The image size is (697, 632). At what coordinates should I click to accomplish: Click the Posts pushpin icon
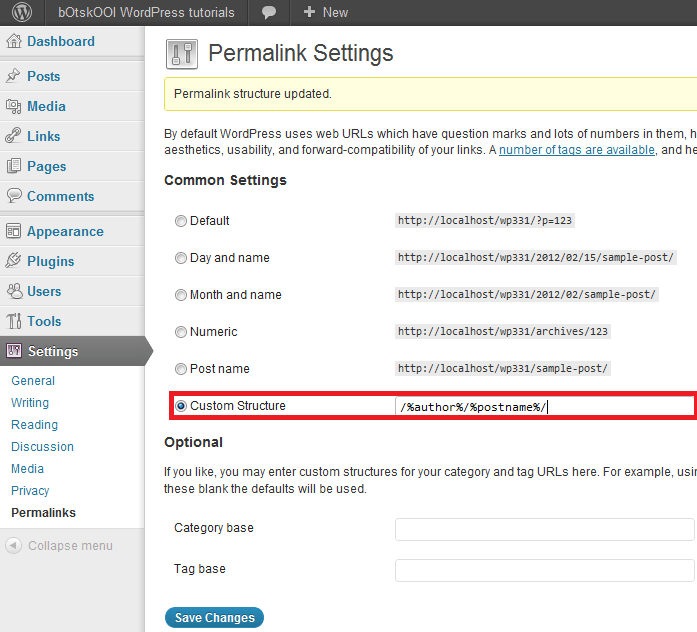[x=14, y=76]
